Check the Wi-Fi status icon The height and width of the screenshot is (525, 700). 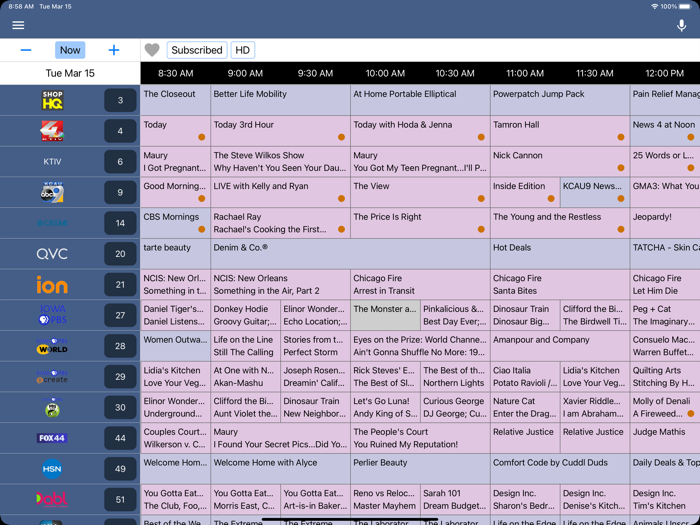[x=655, y=7]
